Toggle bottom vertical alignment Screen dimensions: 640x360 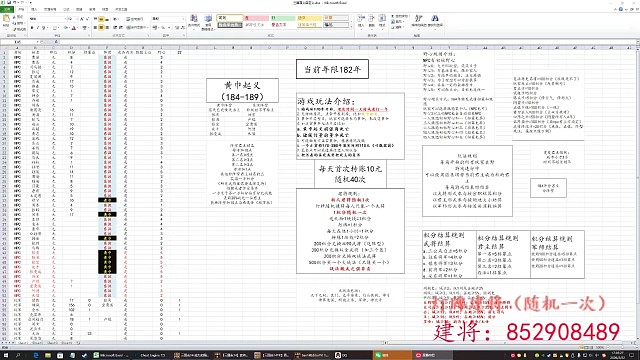(107, 19)
